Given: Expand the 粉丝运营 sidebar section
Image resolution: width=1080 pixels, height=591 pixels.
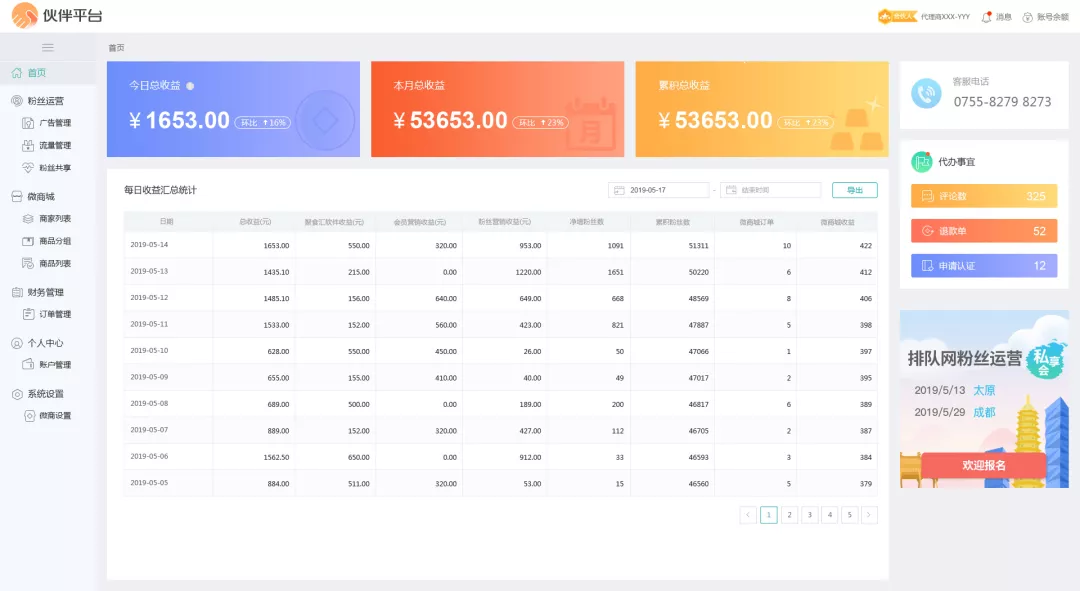Looking at the screenshot, I should point(46,101).
